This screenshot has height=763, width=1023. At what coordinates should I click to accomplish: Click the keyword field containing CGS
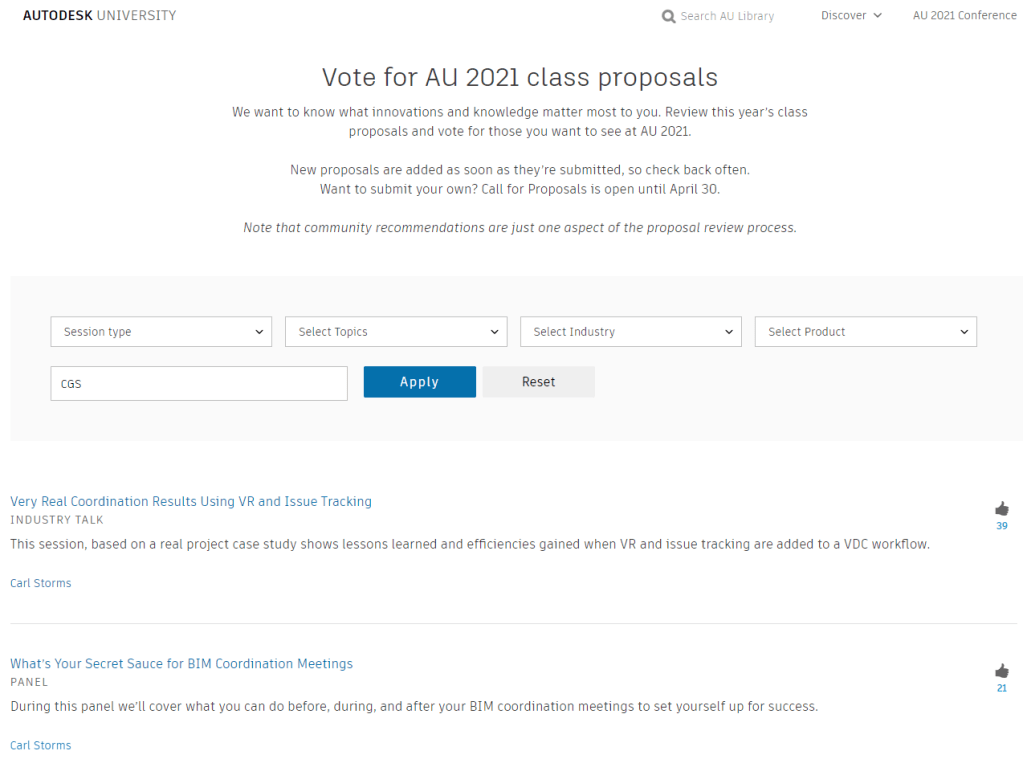(199, 383)
